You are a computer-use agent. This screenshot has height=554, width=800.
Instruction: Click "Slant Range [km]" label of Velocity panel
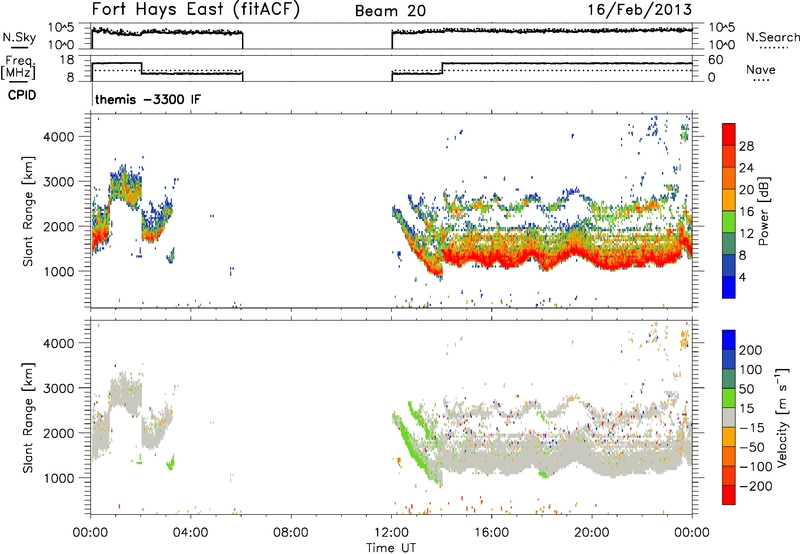[x=29, y=418]
